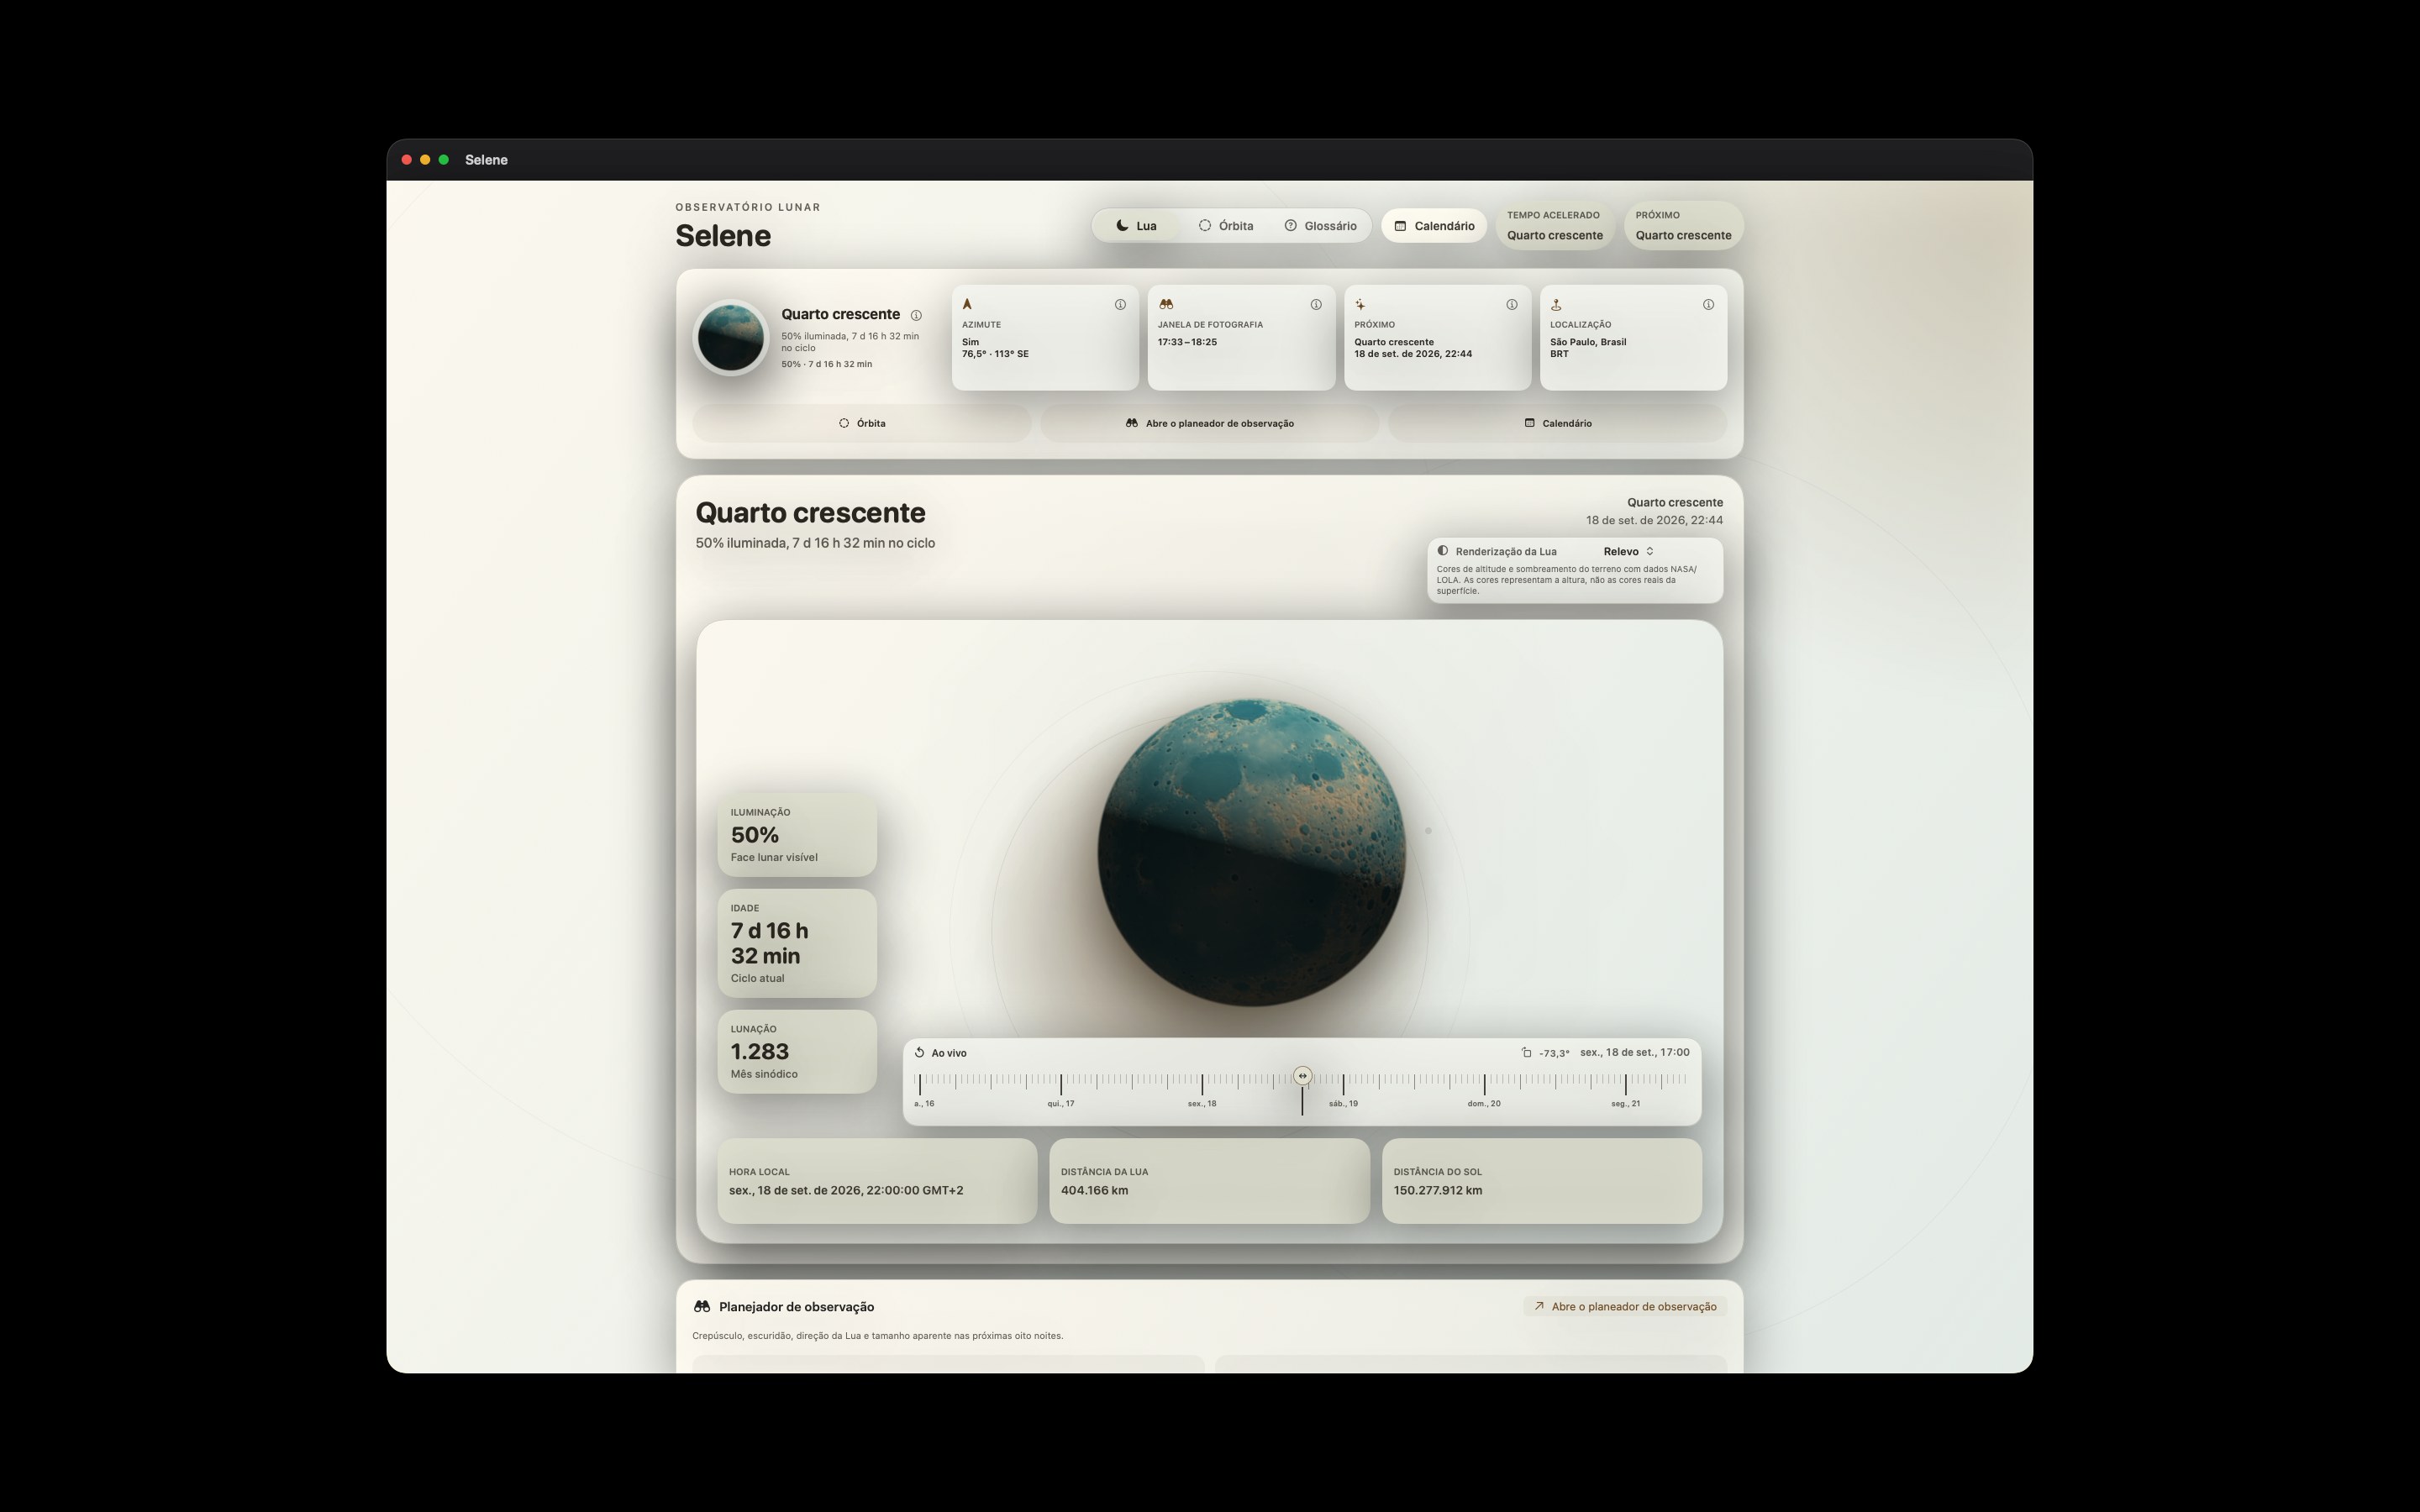
Task: Click the Próximo Quarto crescente header pill
Action: (1684, 226)
